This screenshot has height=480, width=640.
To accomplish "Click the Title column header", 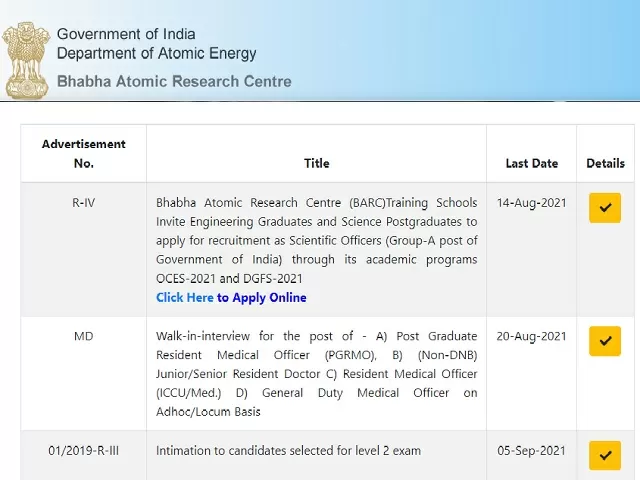I will point(316,153).
